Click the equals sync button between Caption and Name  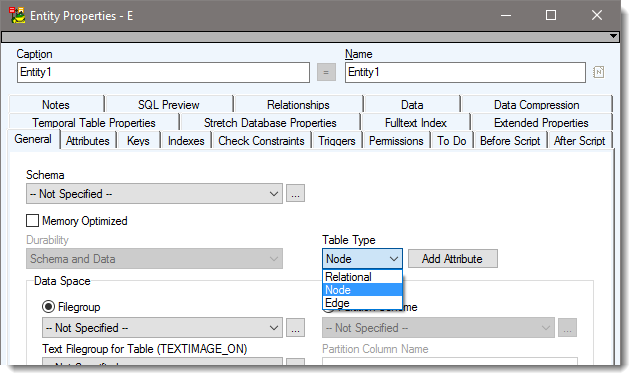click(326, 72)
